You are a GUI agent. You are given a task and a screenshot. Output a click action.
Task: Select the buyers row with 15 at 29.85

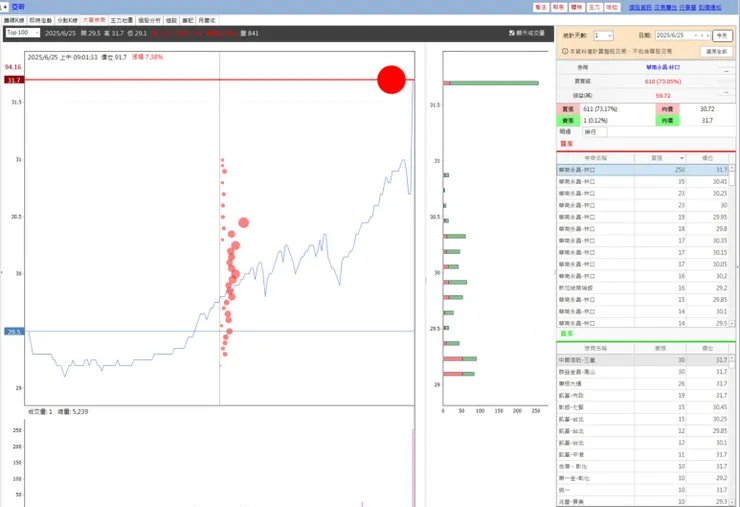click(x=643, y=299)
